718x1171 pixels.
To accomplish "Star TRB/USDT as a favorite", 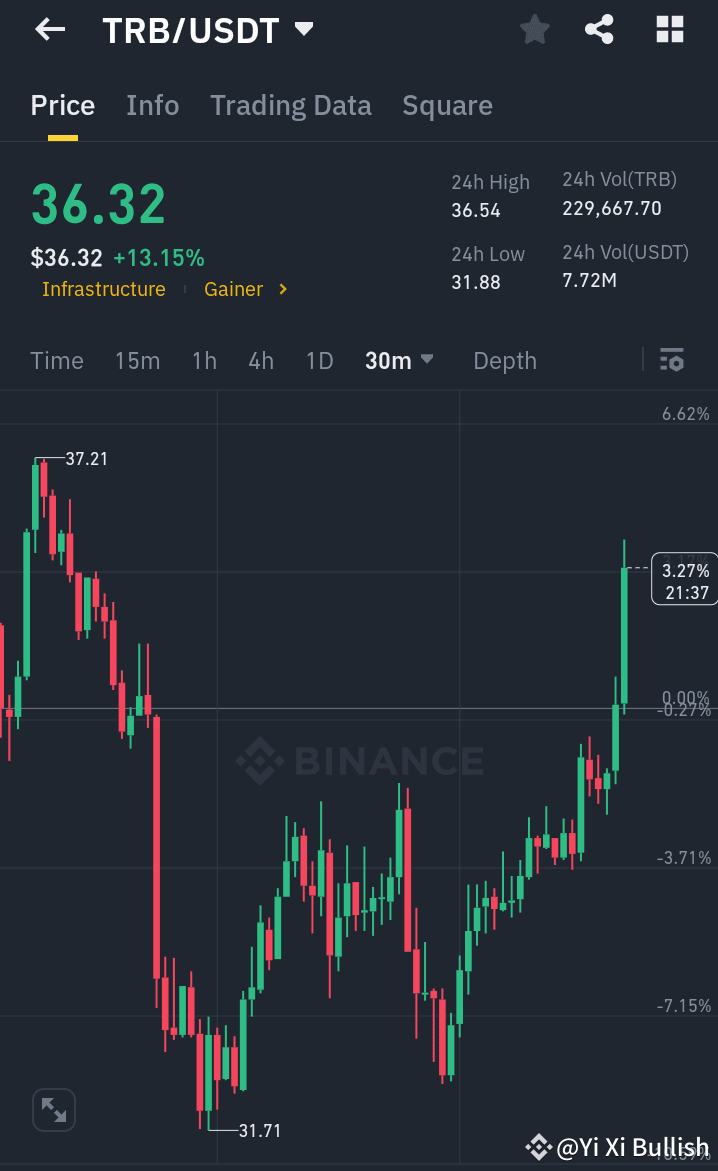I will point(534,29).
